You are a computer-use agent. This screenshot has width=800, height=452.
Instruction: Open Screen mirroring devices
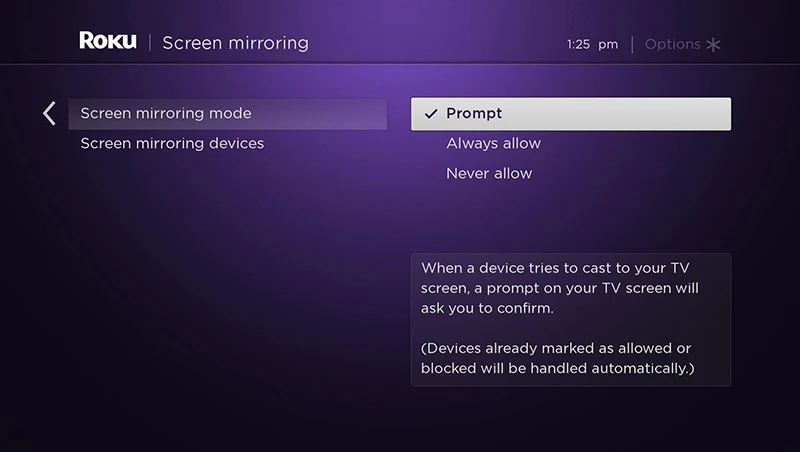pyautogui.click(x=172, y=144)
